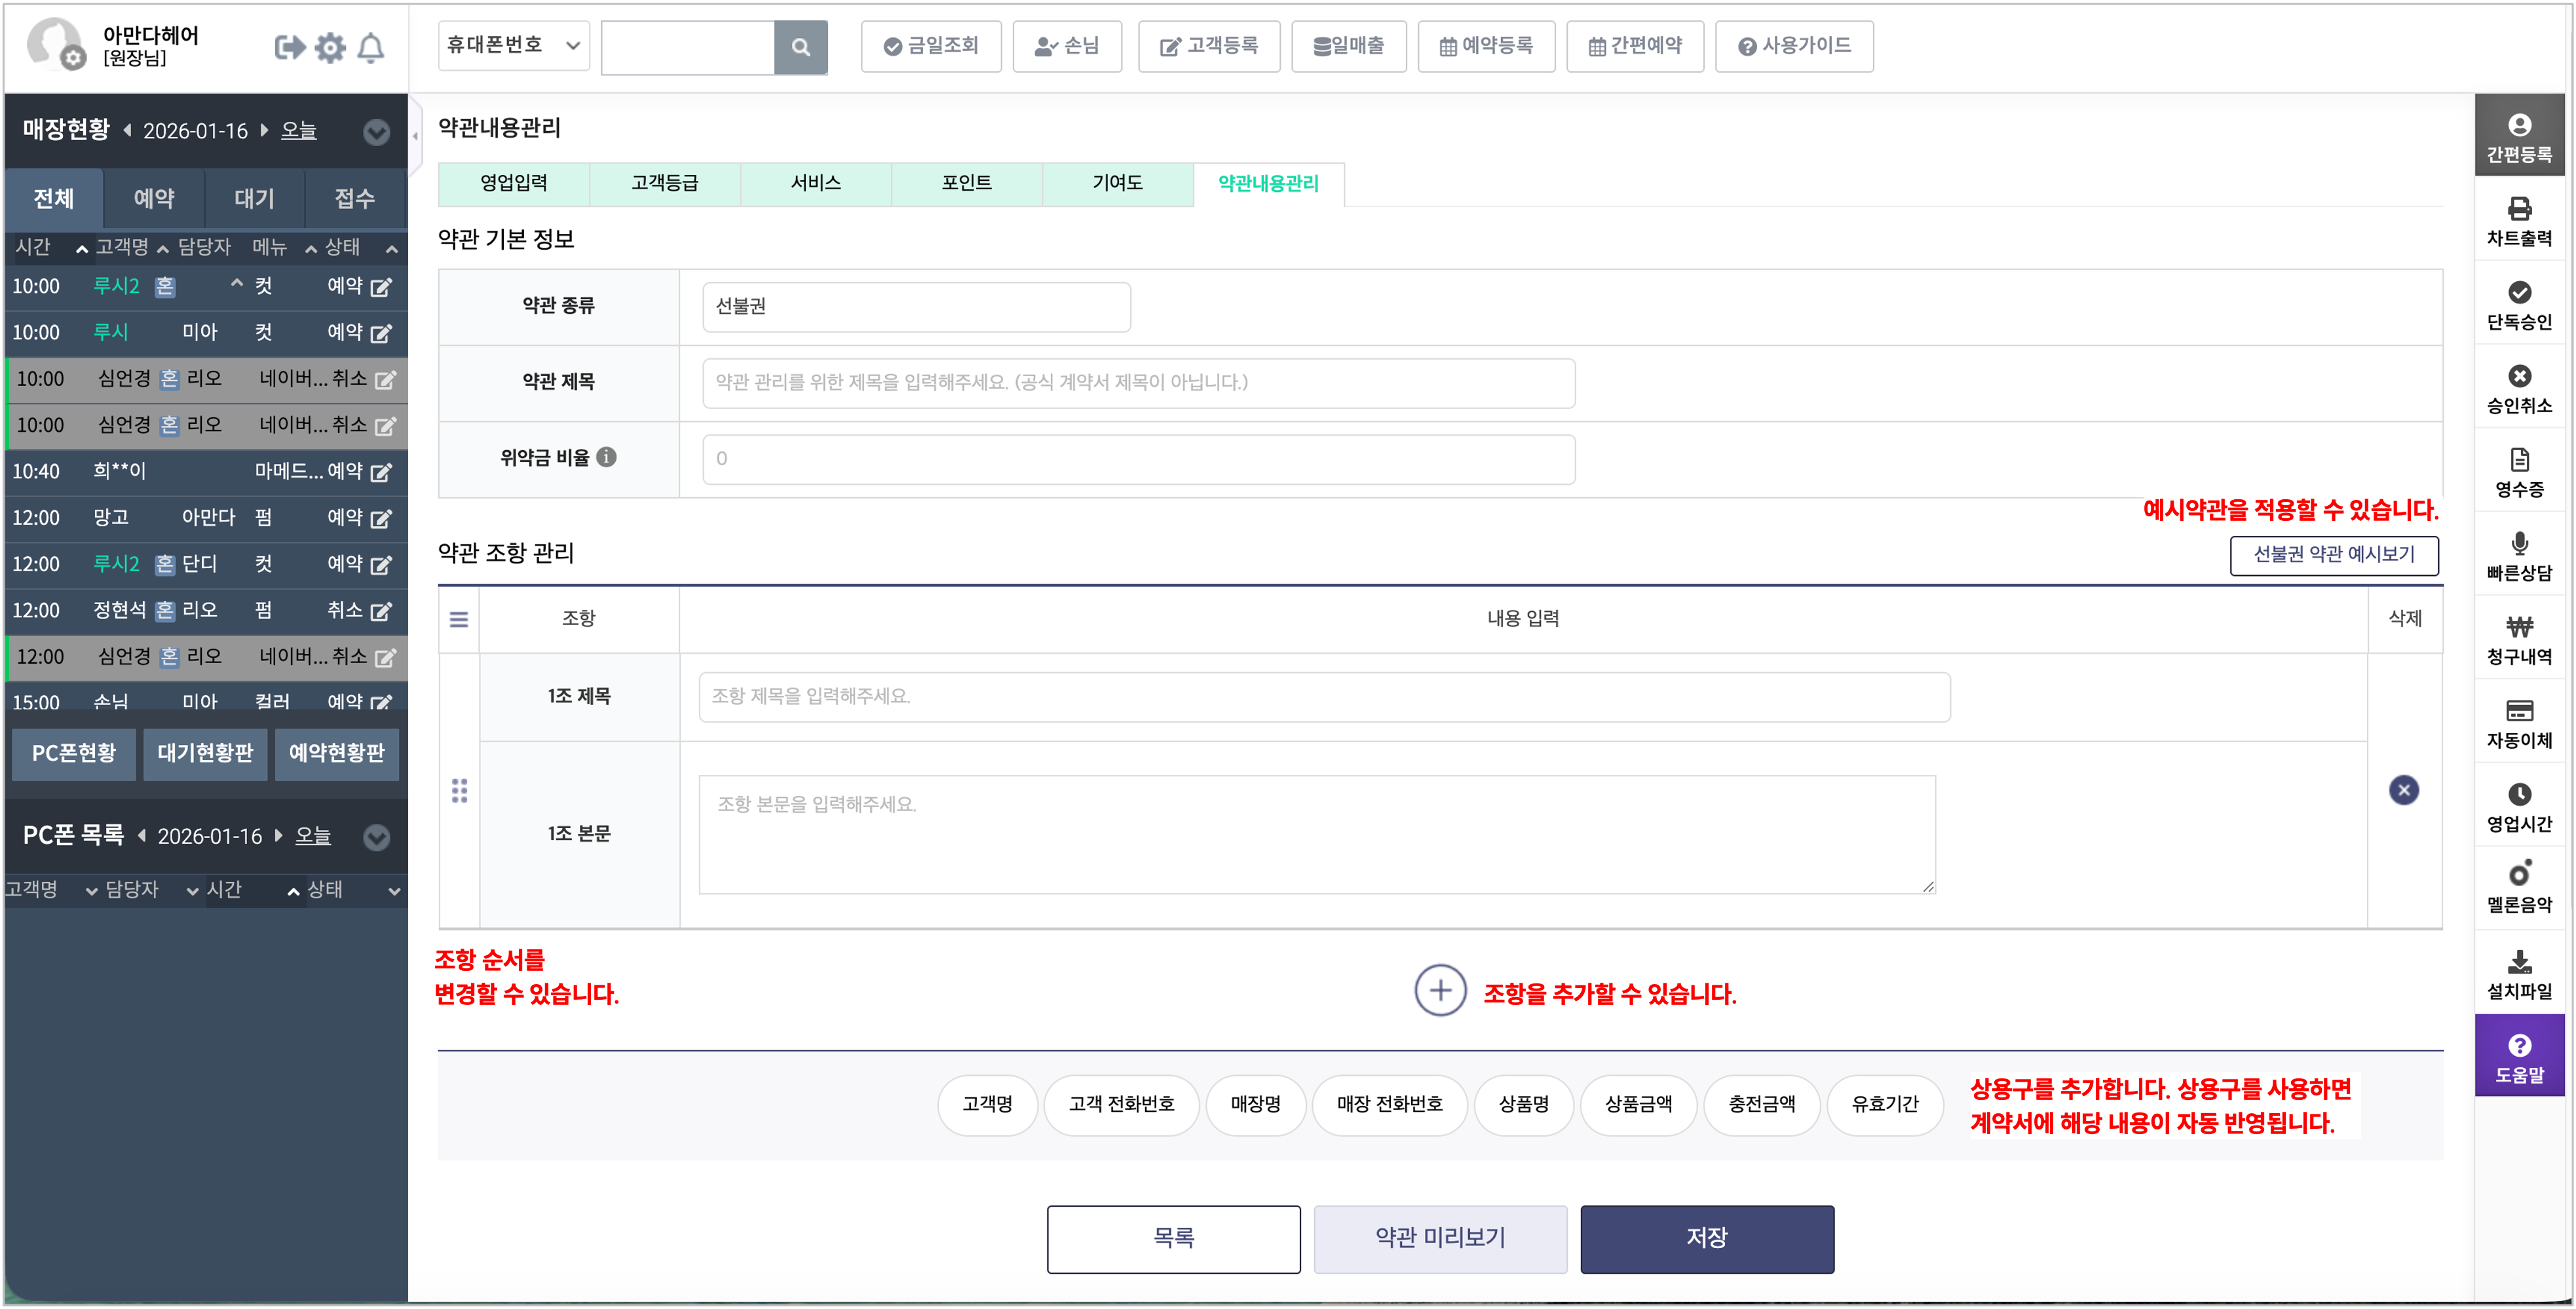Switch to the 고객등급 tab
Viewport: 2576px width, 1309px height.
tap(664, 183)
